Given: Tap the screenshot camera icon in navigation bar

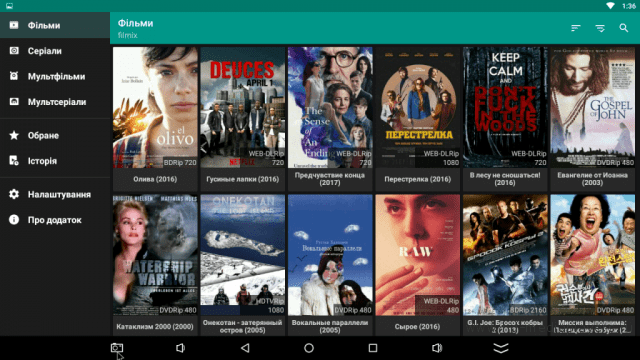Looking at the screenshot, I should pyautogui.click(x=117, y=348).
